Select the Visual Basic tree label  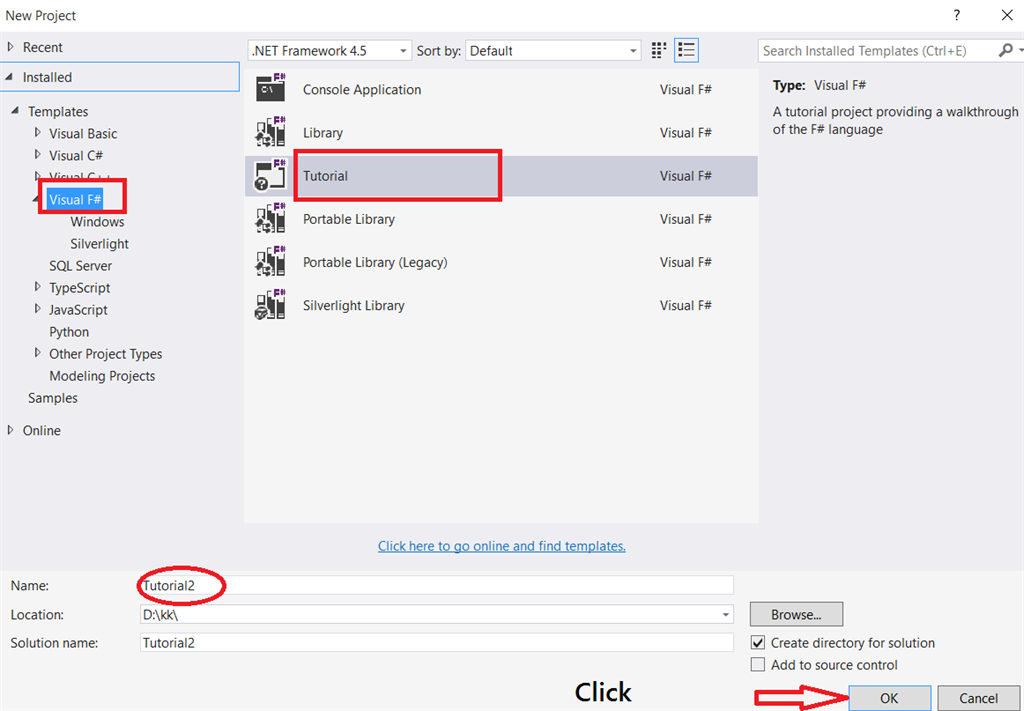point(83,133)
